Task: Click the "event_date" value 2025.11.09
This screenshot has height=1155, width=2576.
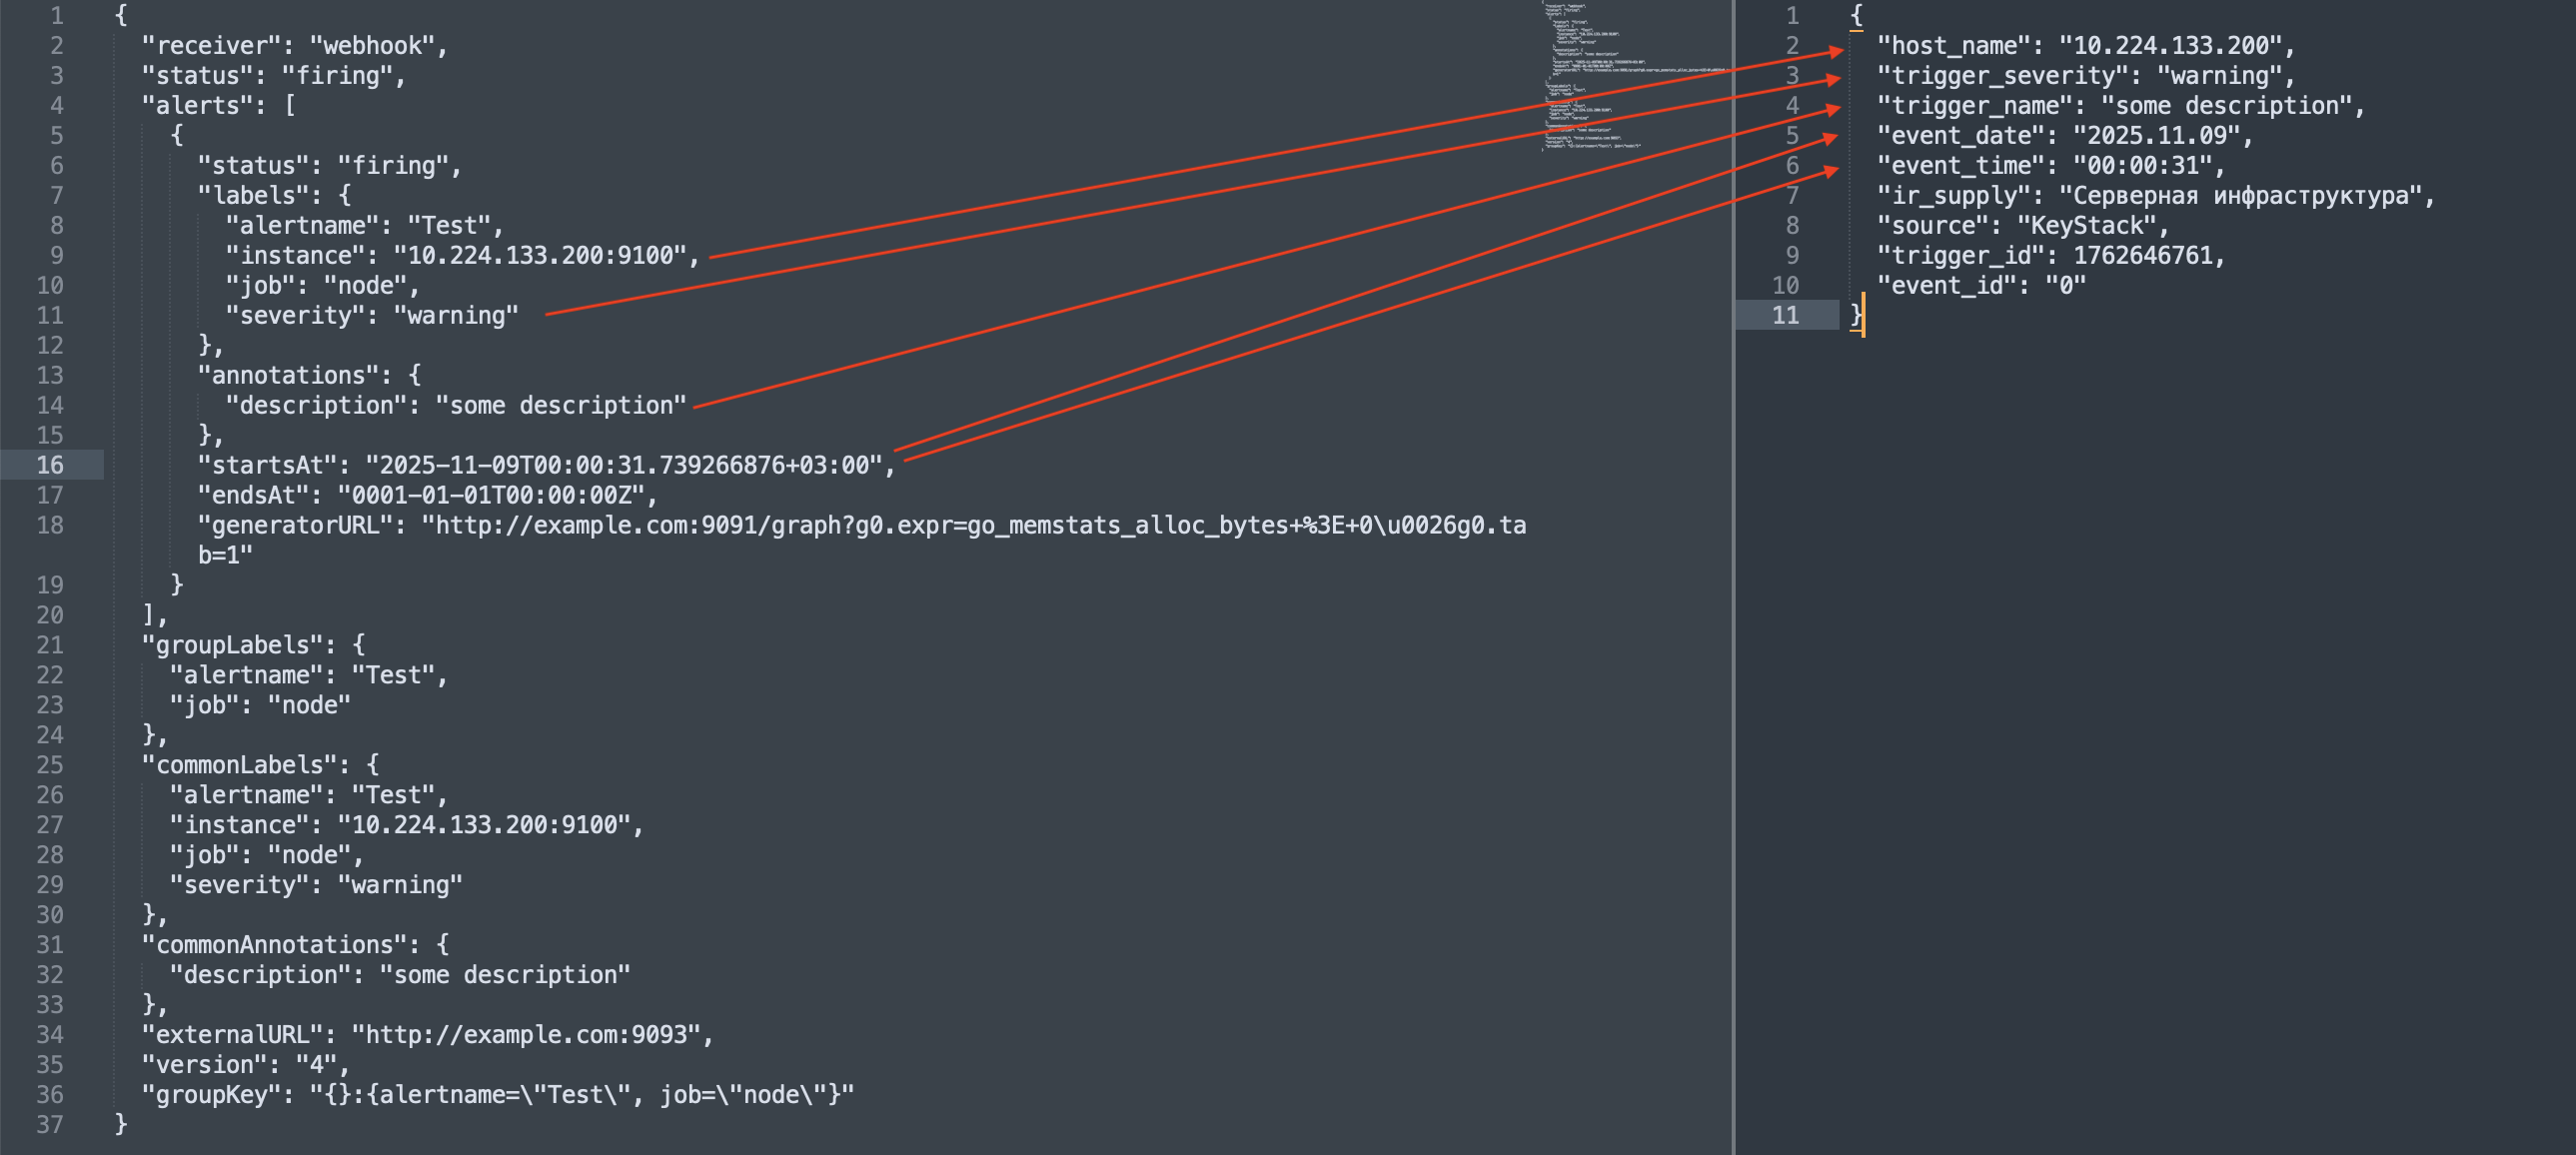Action: pos(2155,135)
